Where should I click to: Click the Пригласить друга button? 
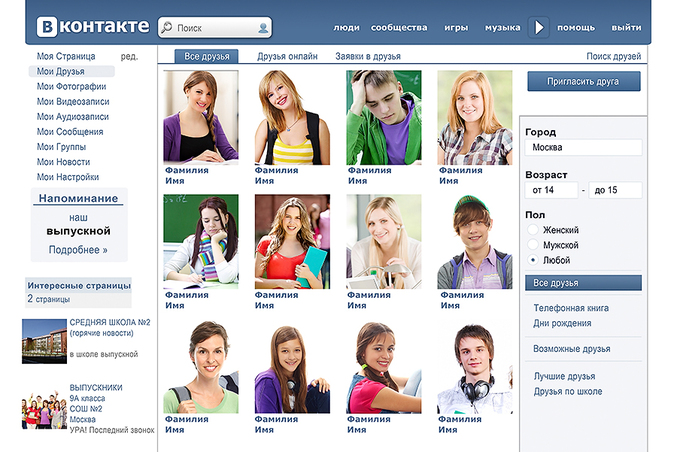585,81
